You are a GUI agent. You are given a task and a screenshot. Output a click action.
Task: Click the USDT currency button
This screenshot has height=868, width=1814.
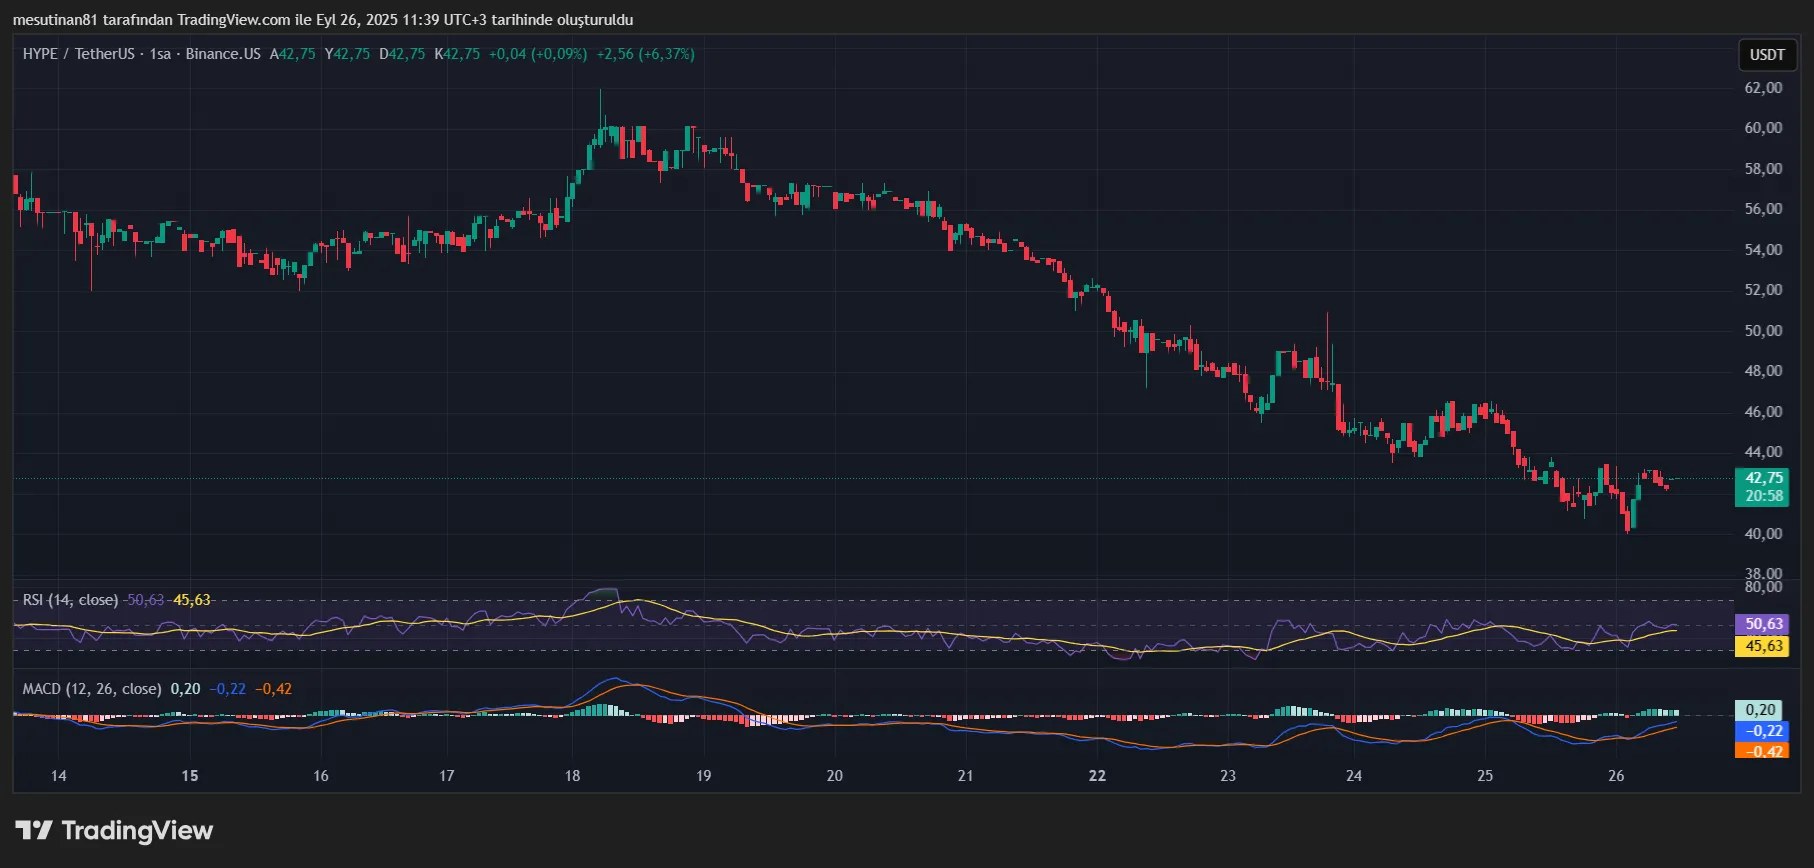tap(1767, 55)
